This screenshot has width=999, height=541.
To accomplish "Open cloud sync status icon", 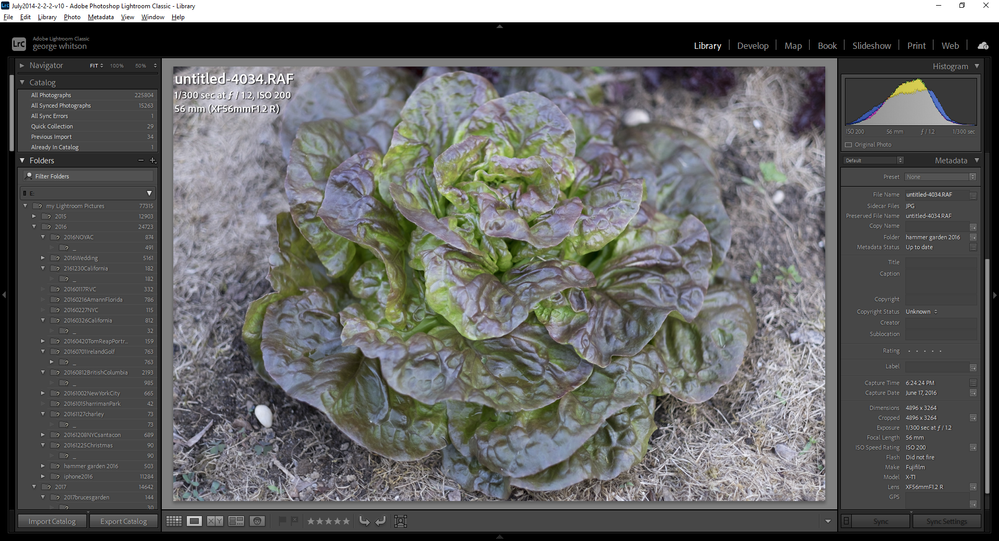I will (983, 45).
